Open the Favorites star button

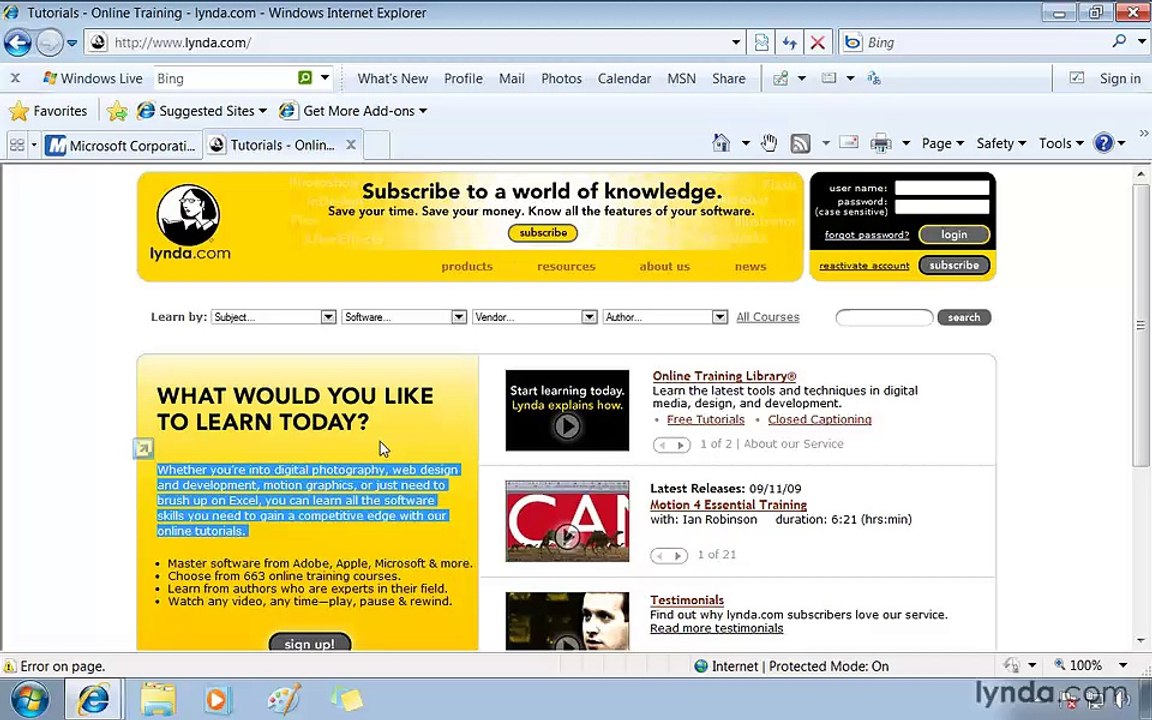coord(48,111)
